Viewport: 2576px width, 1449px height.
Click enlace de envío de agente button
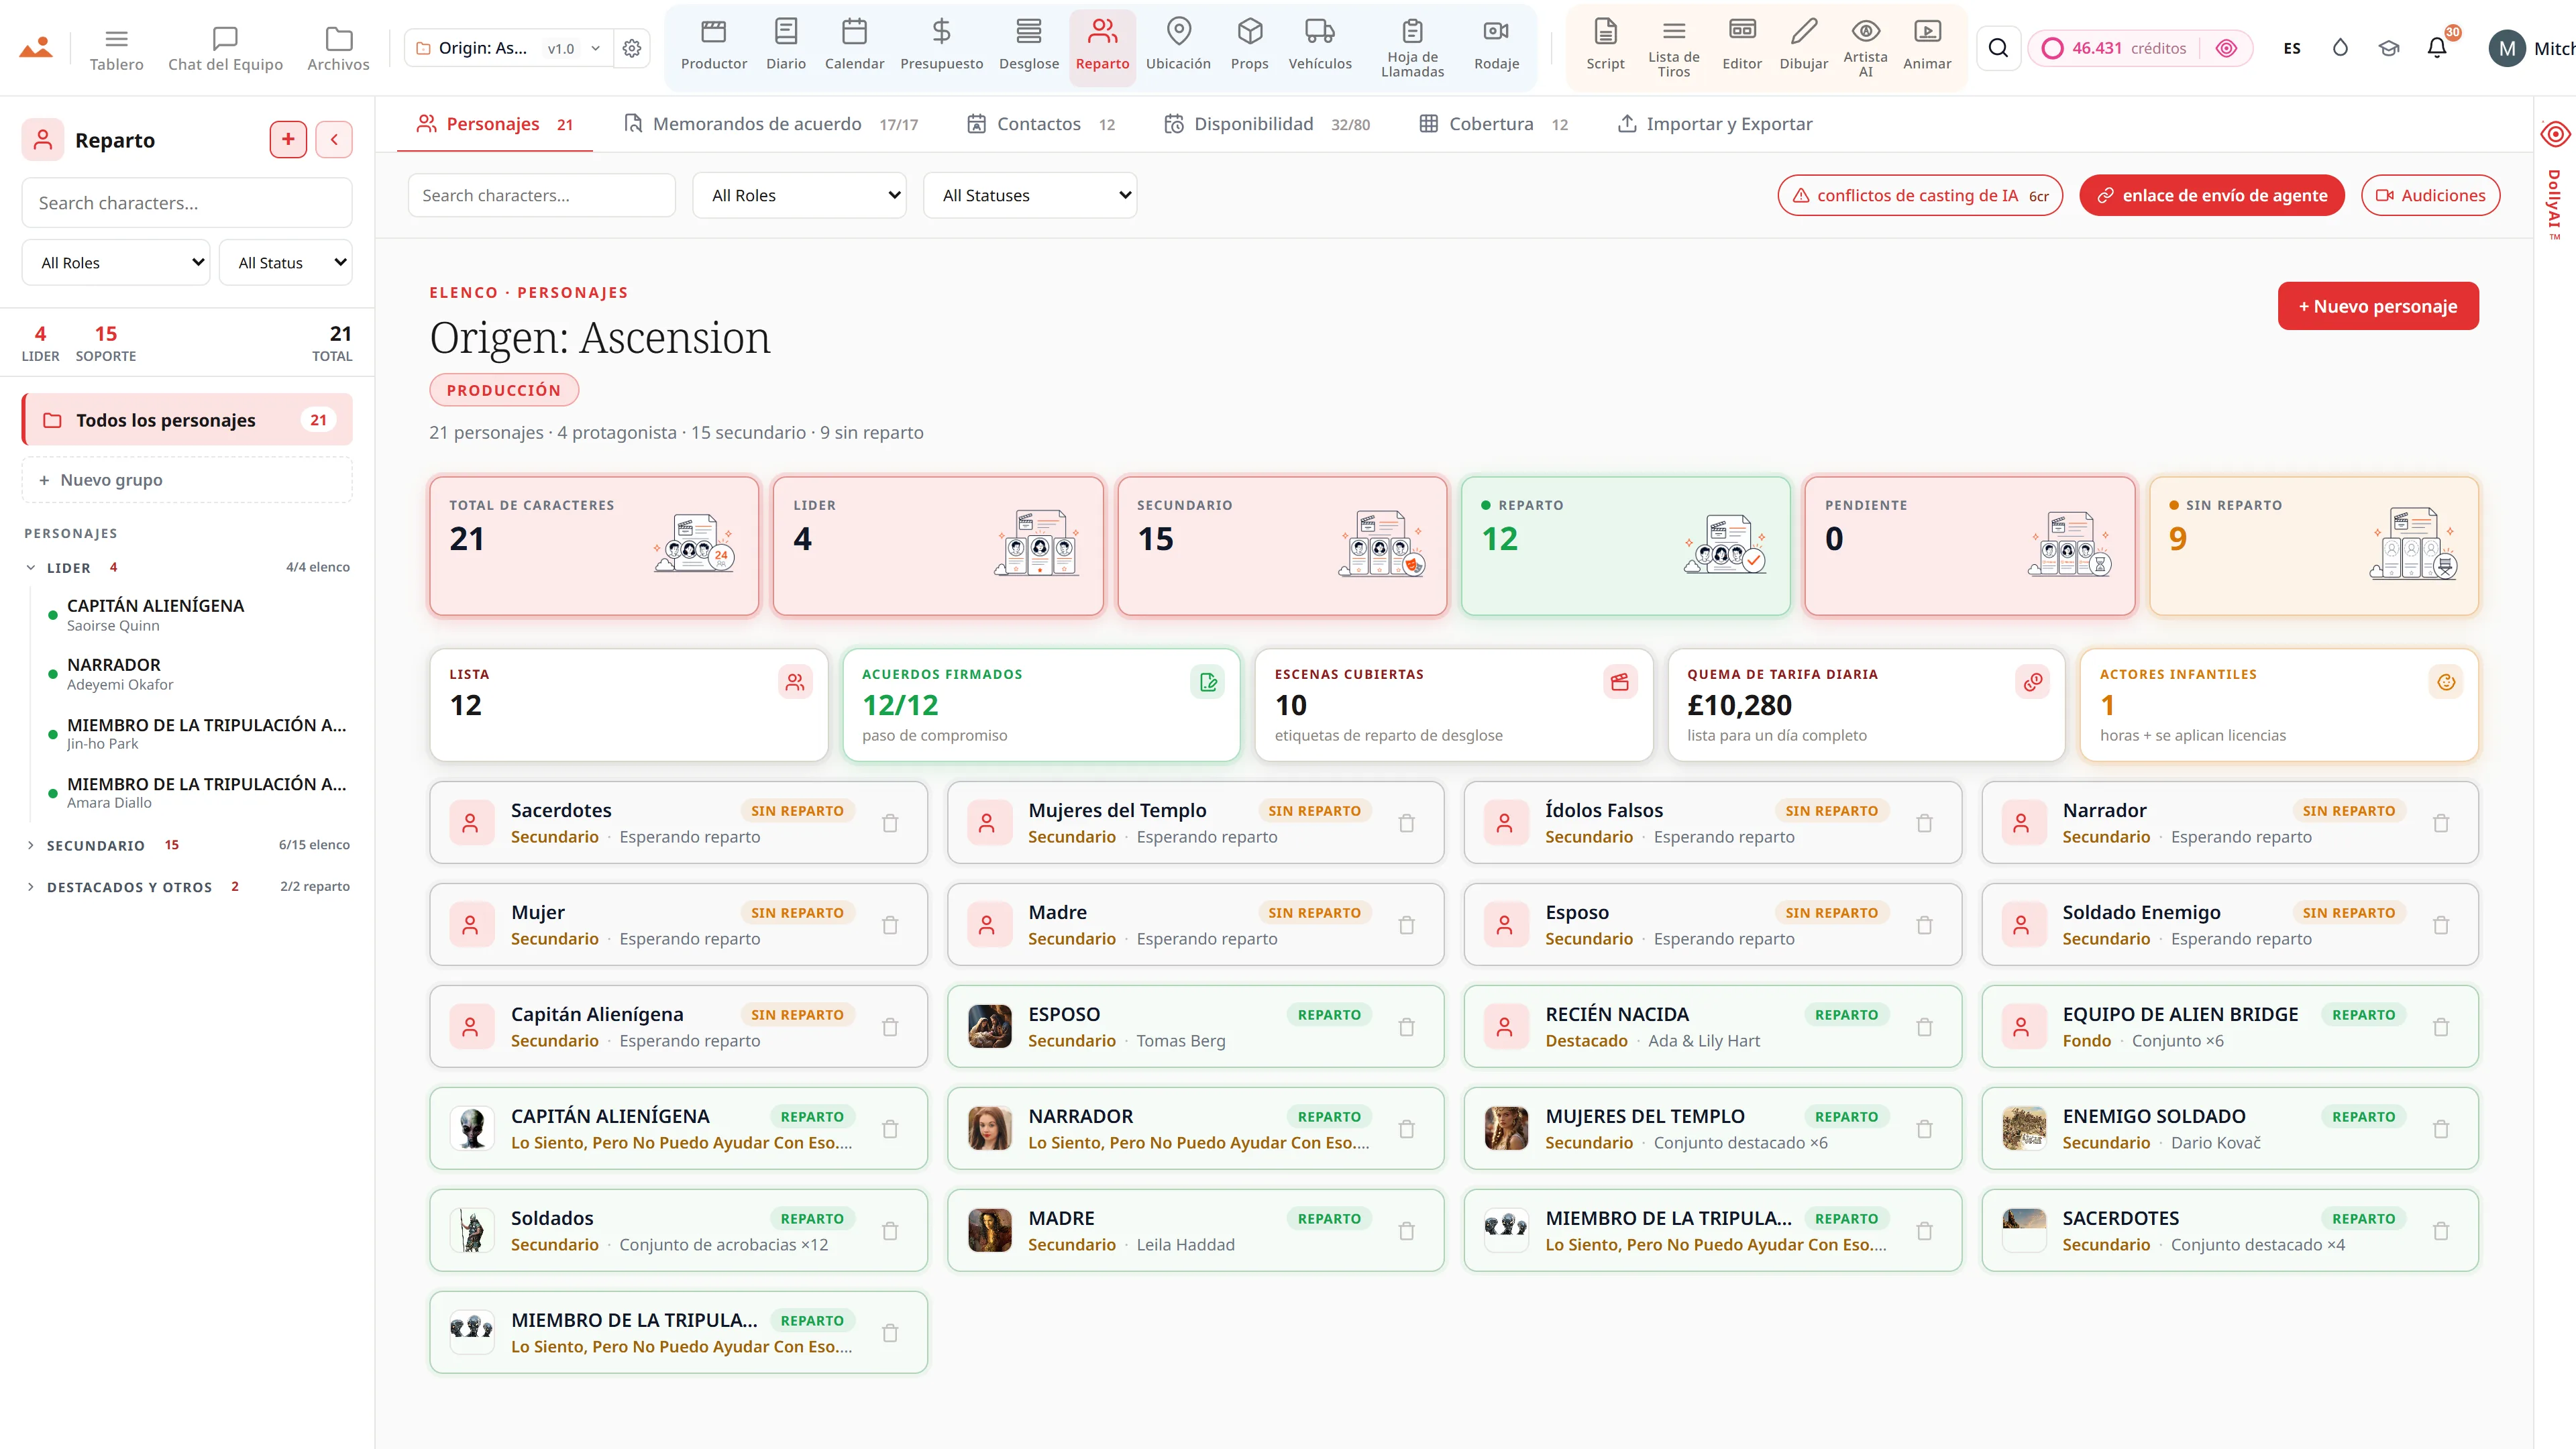tap(2212, 195)
